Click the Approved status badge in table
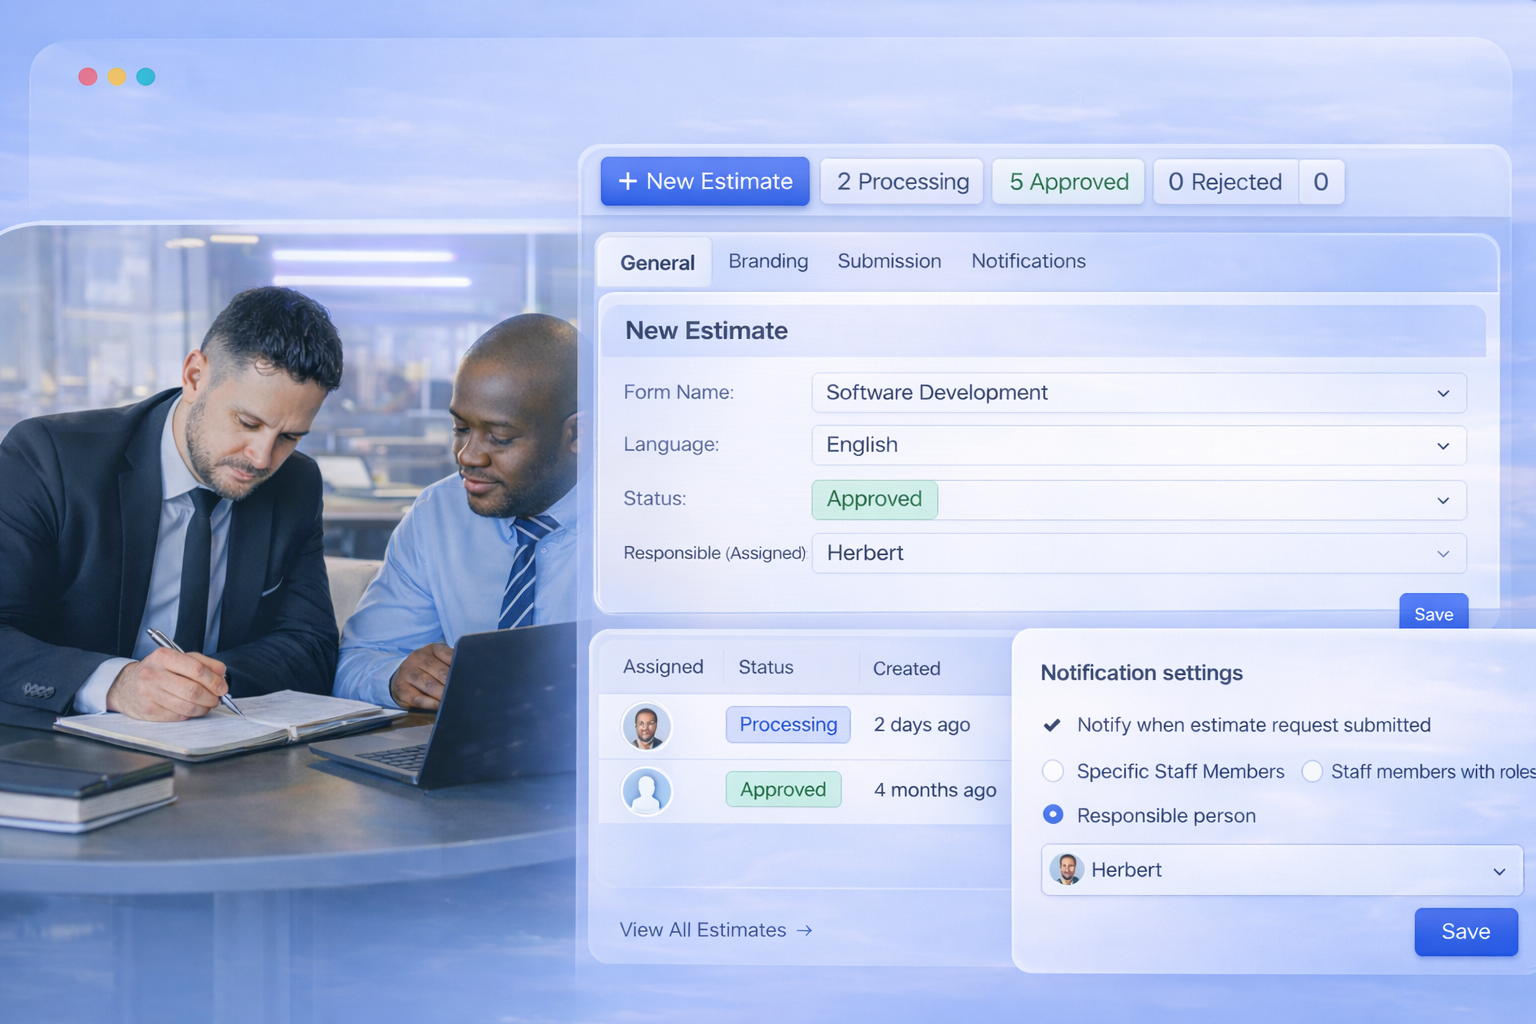1536x1024 pixels. pyautogui.click(x=783, y=790)
